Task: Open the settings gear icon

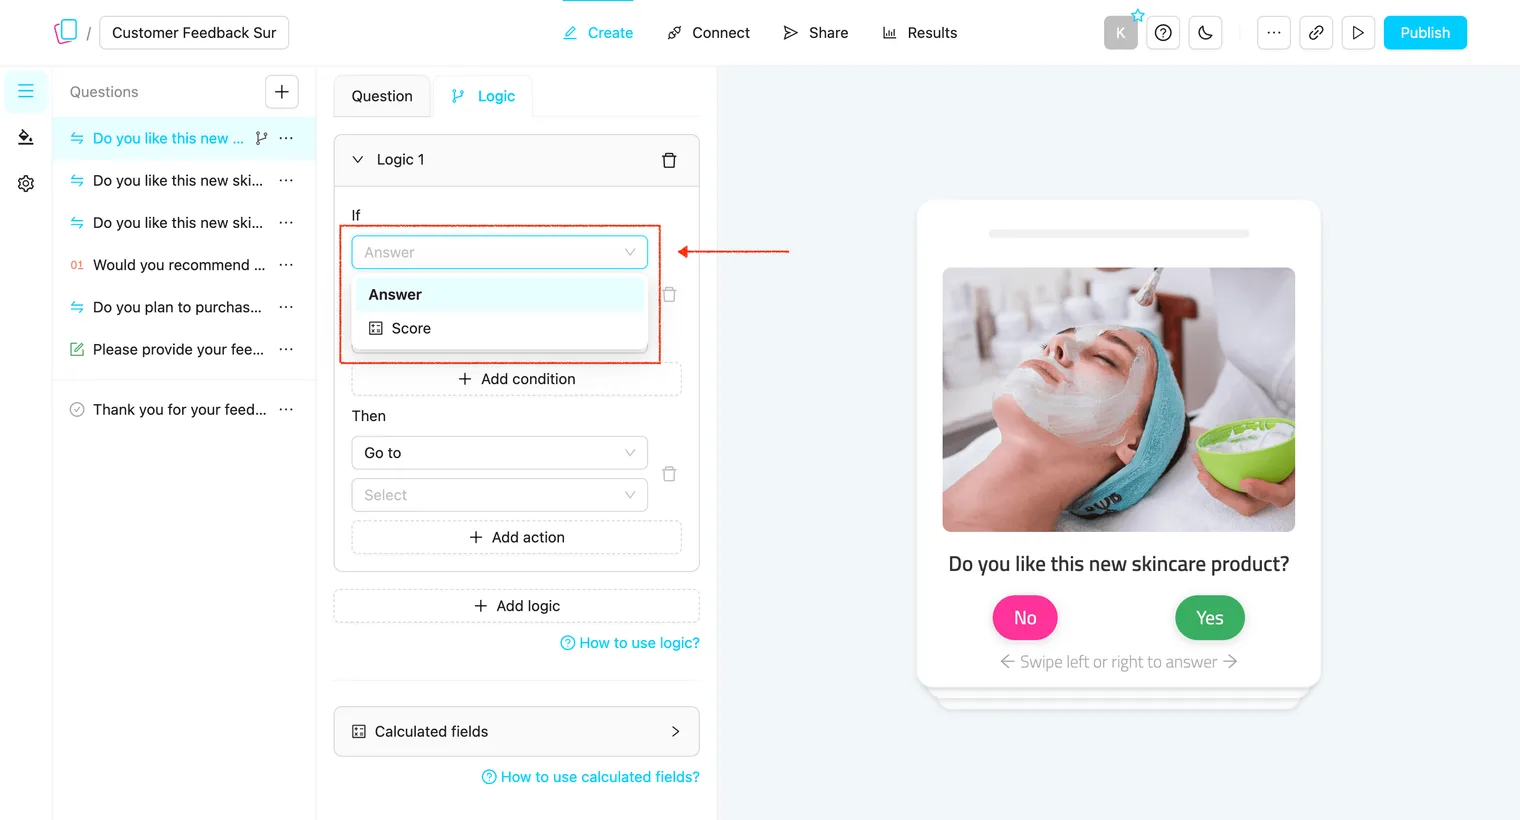Action: pos(26,184)
